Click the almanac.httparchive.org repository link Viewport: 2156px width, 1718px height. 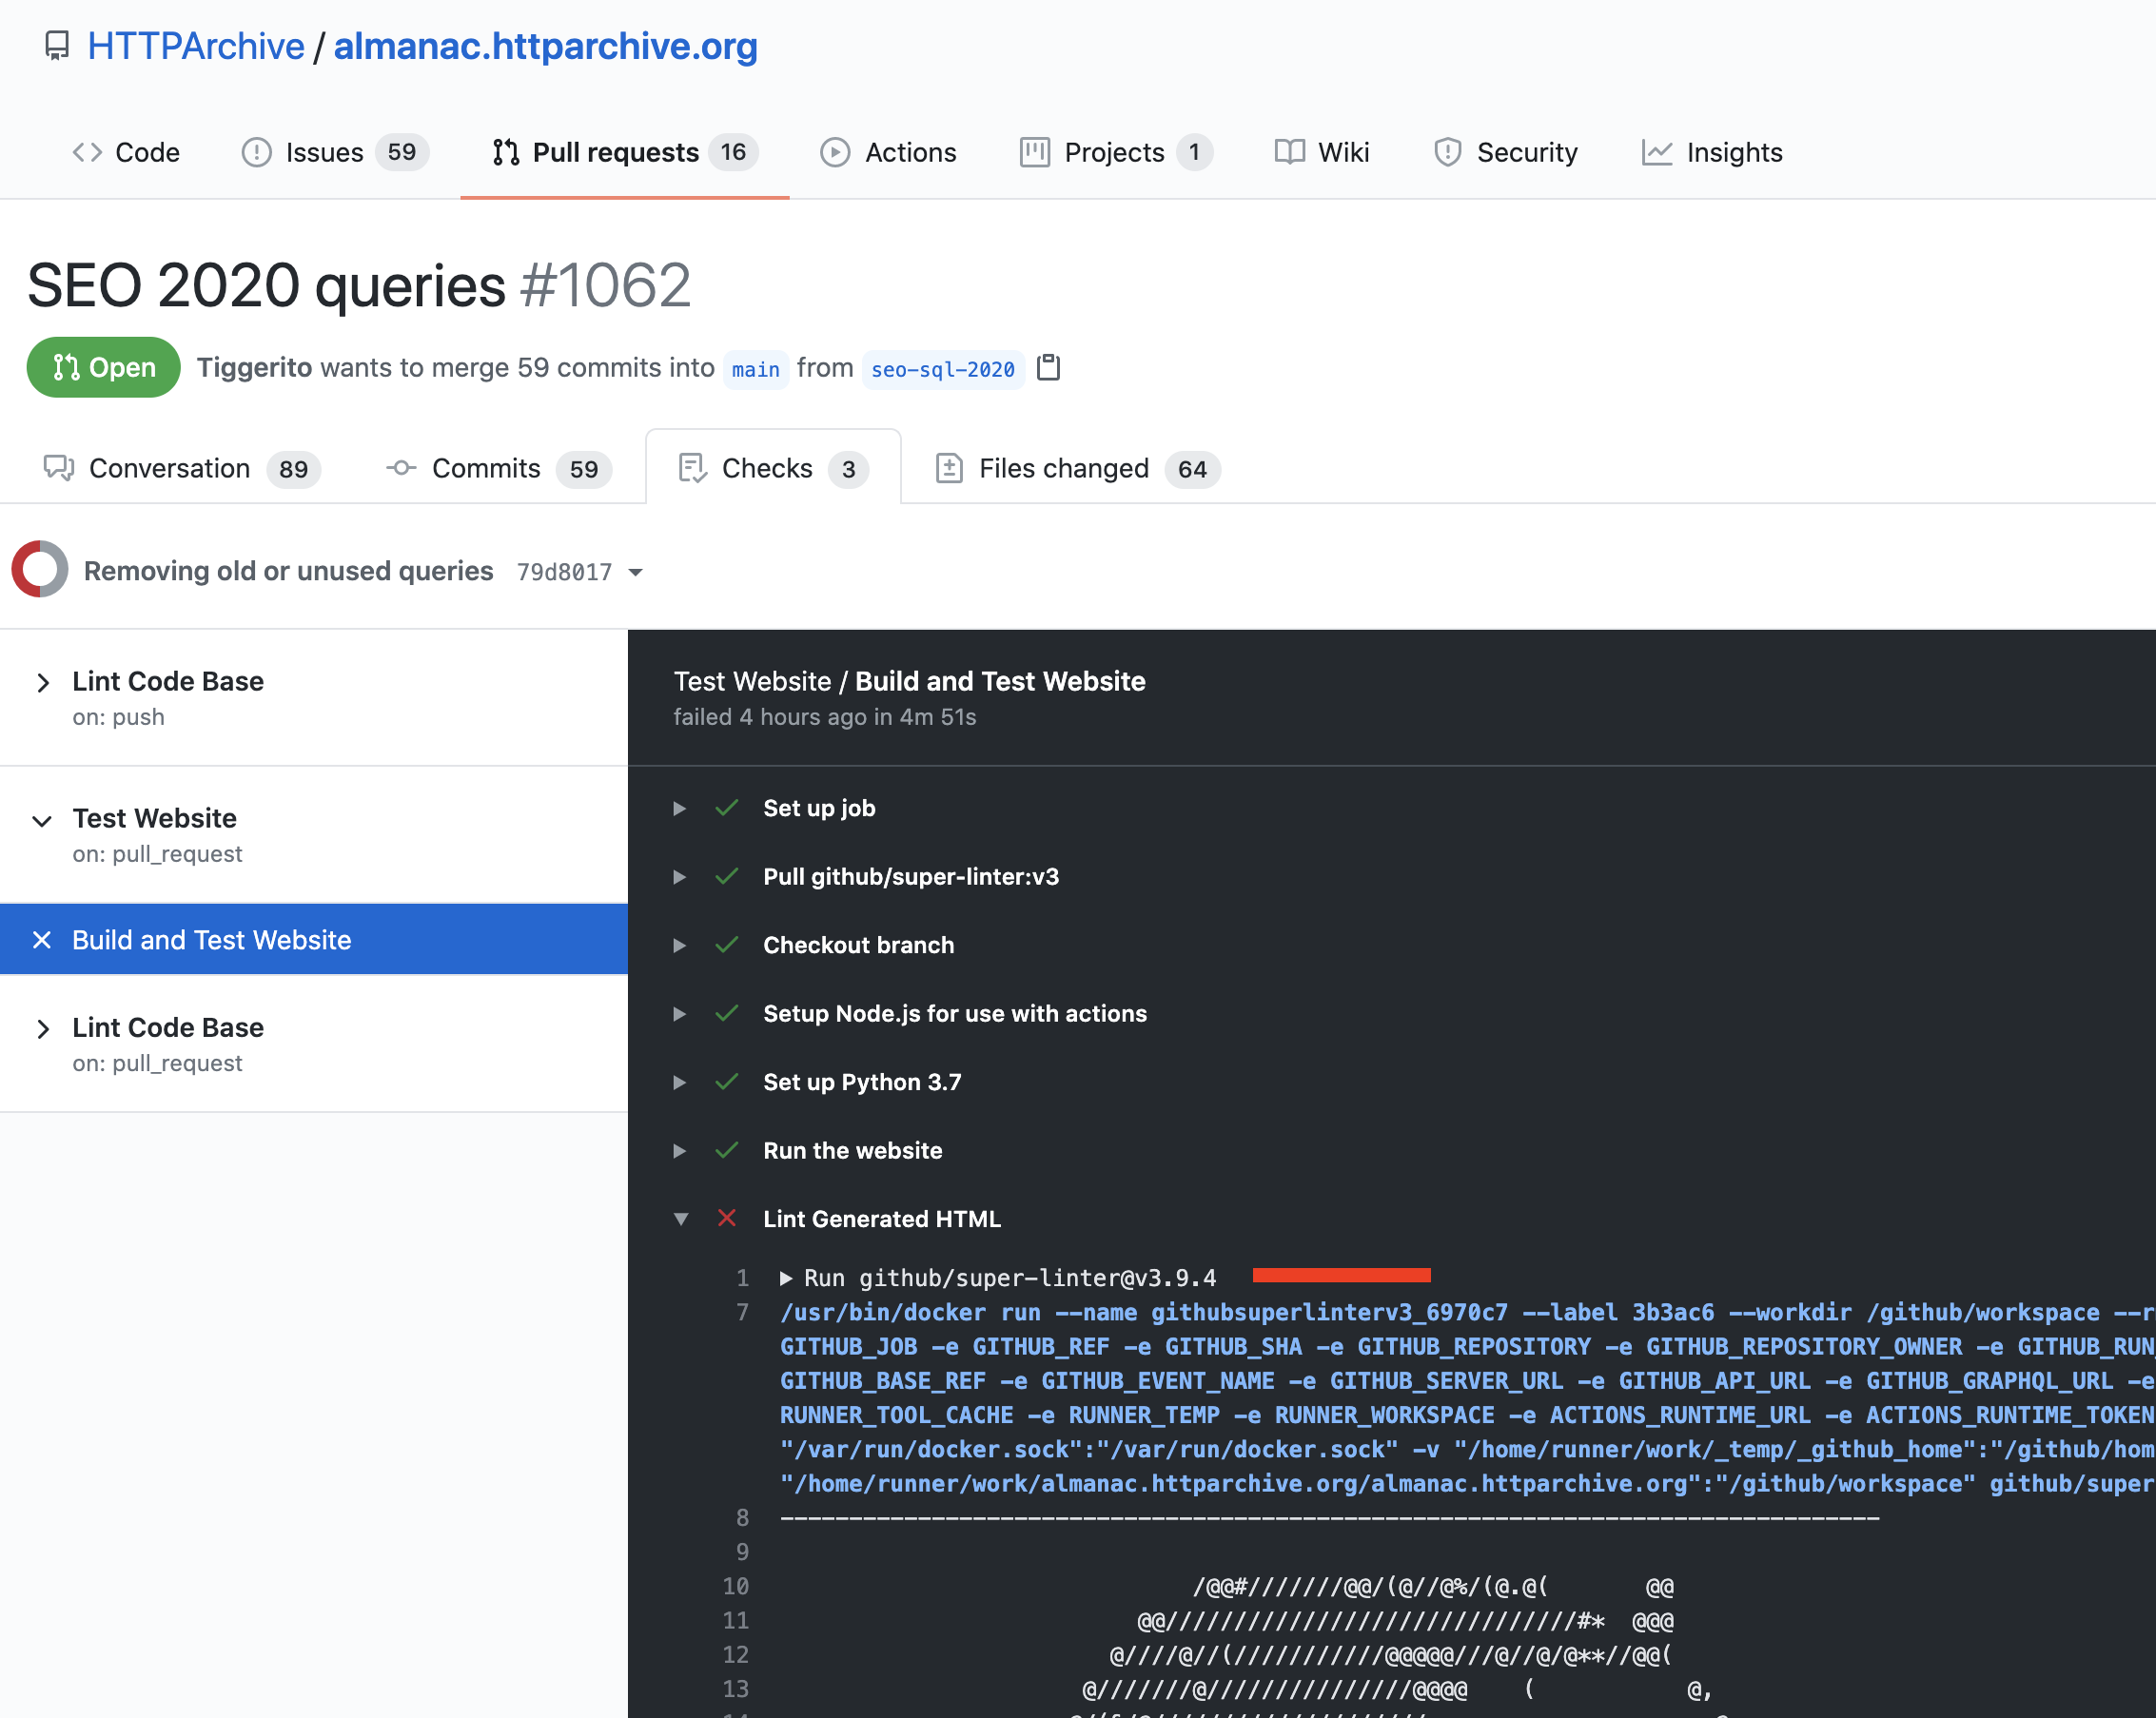[x=545, y=46]
